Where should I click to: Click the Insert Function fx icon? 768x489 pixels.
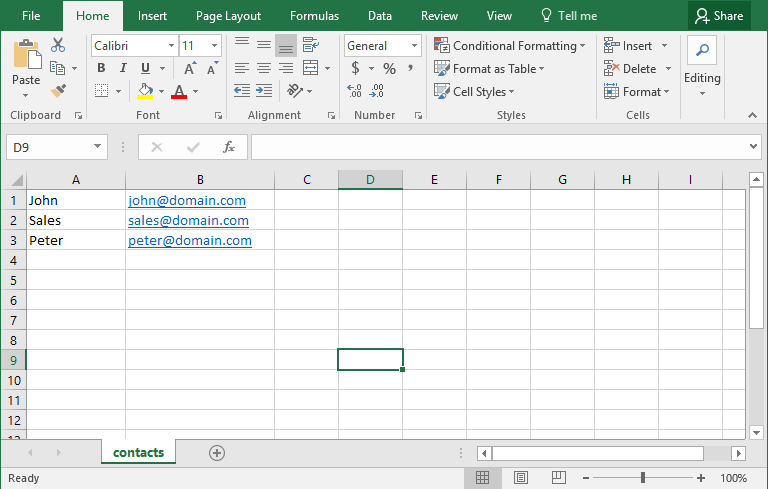229,147
